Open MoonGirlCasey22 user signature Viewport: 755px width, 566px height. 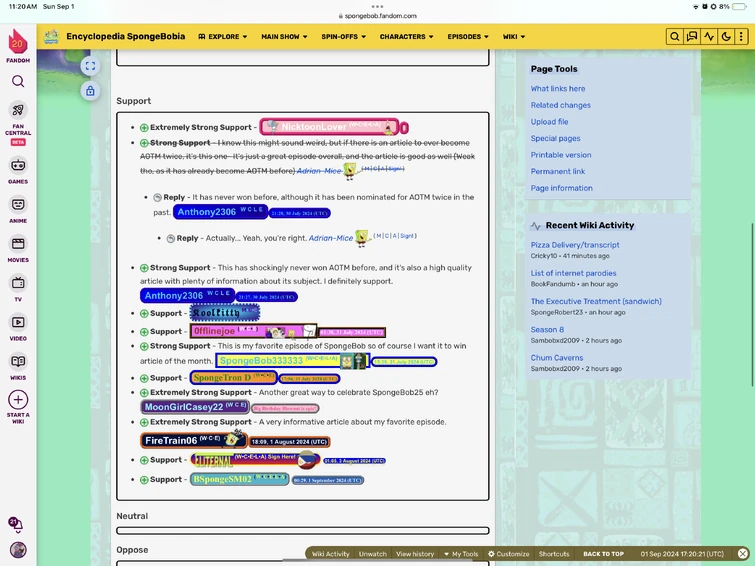tap(195, 407)
